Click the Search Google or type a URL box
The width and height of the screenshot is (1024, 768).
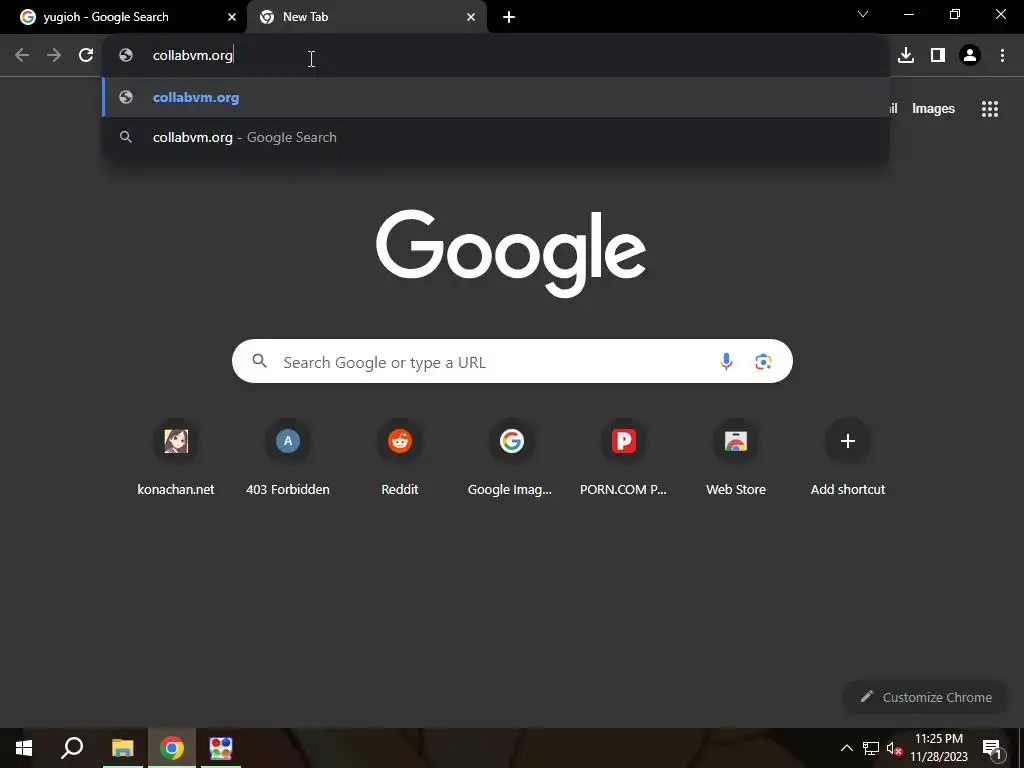click(512, 361)
